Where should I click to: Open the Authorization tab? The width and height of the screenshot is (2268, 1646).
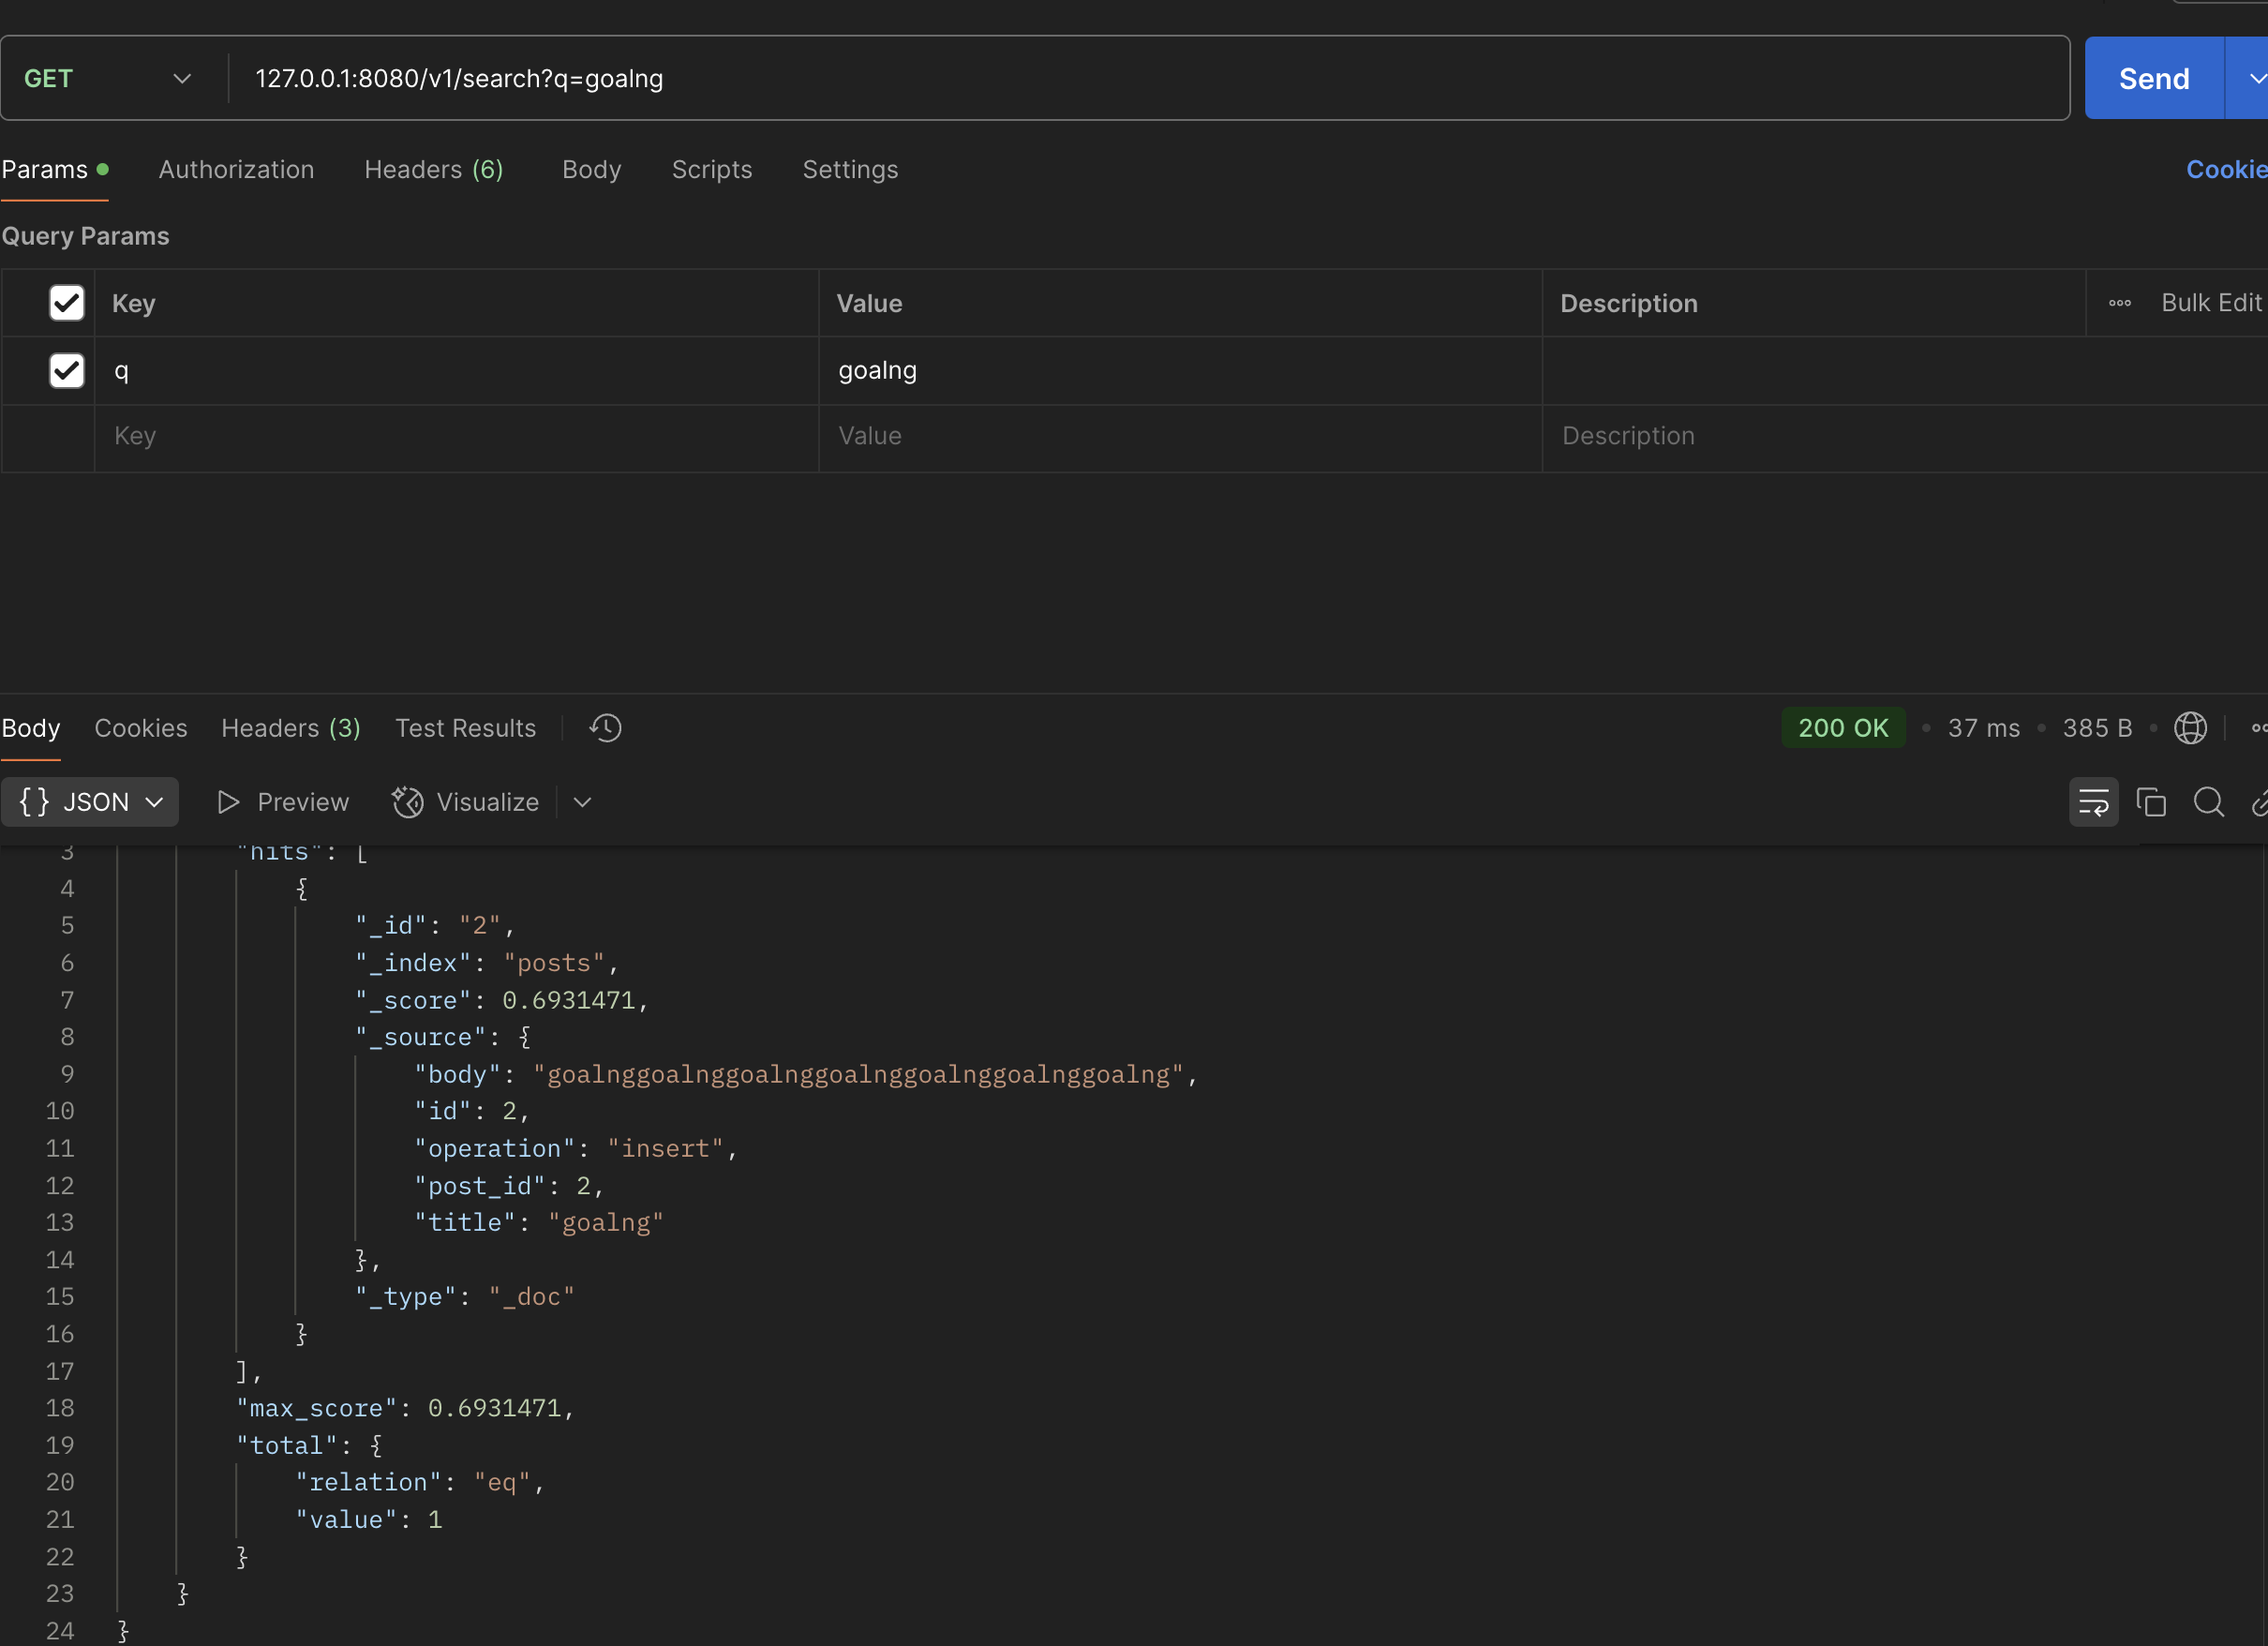pos(236,169)
